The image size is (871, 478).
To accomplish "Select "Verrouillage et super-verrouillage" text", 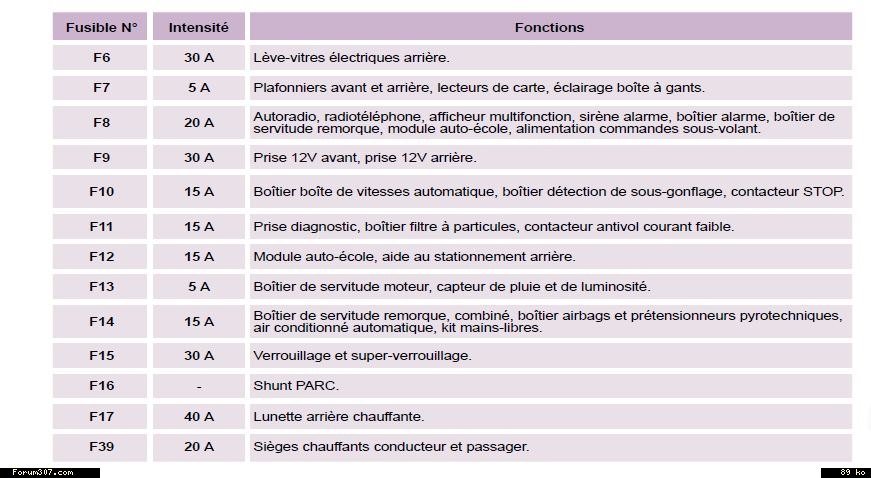I will point(362,356).
